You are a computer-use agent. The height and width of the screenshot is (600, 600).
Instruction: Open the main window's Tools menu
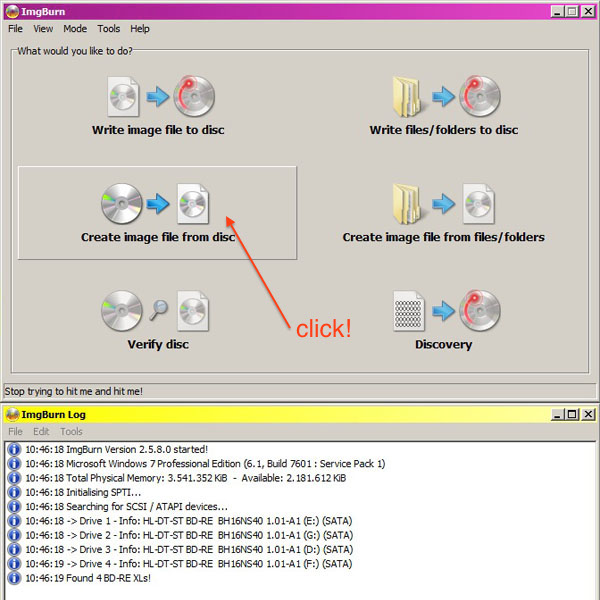[x=109, y=29]
